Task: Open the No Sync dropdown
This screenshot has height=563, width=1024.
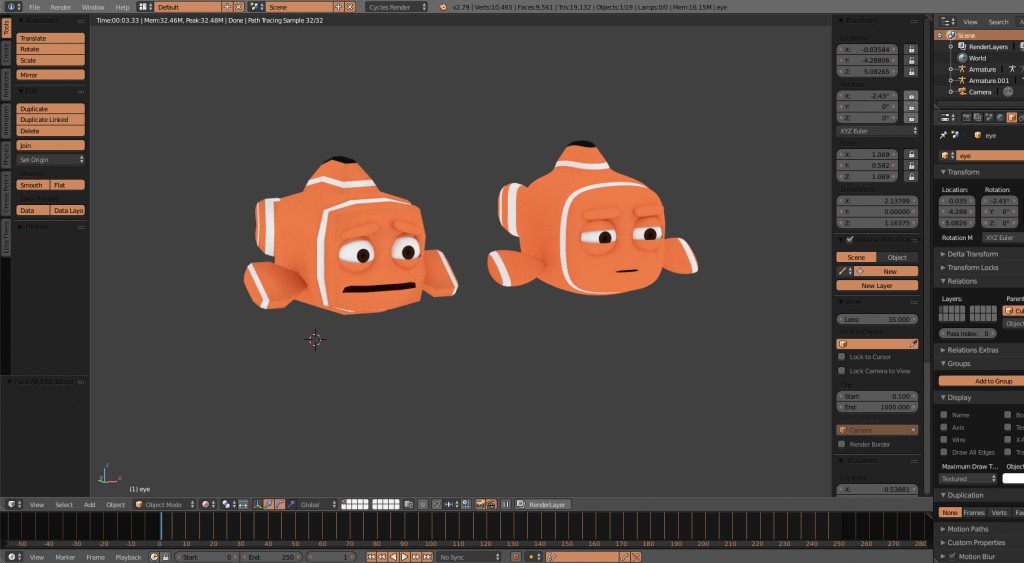Action: pyautogui.click(x=470, y=557)
